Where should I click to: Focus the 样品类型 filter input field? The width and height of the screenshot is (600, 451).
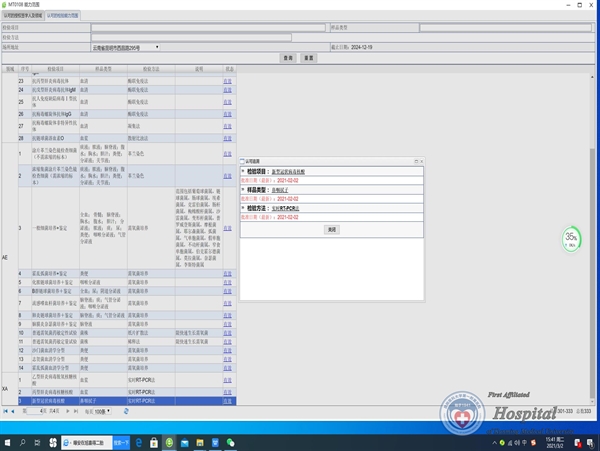tap(505, 28)
